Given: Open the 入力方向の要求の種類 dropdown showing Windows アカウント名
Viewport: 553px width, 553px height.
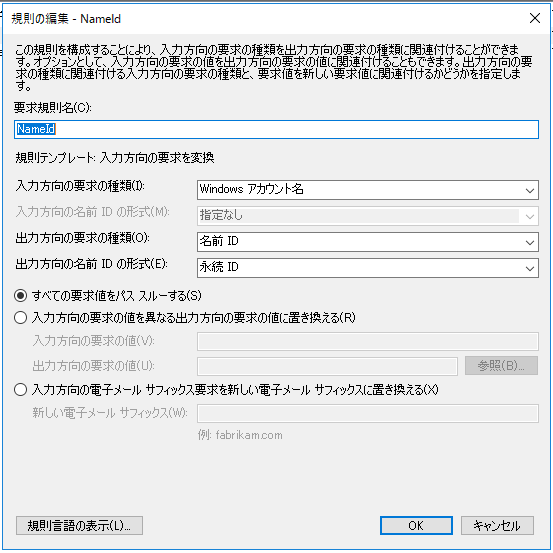Looking at the screenshot, I should click(367, 190).
